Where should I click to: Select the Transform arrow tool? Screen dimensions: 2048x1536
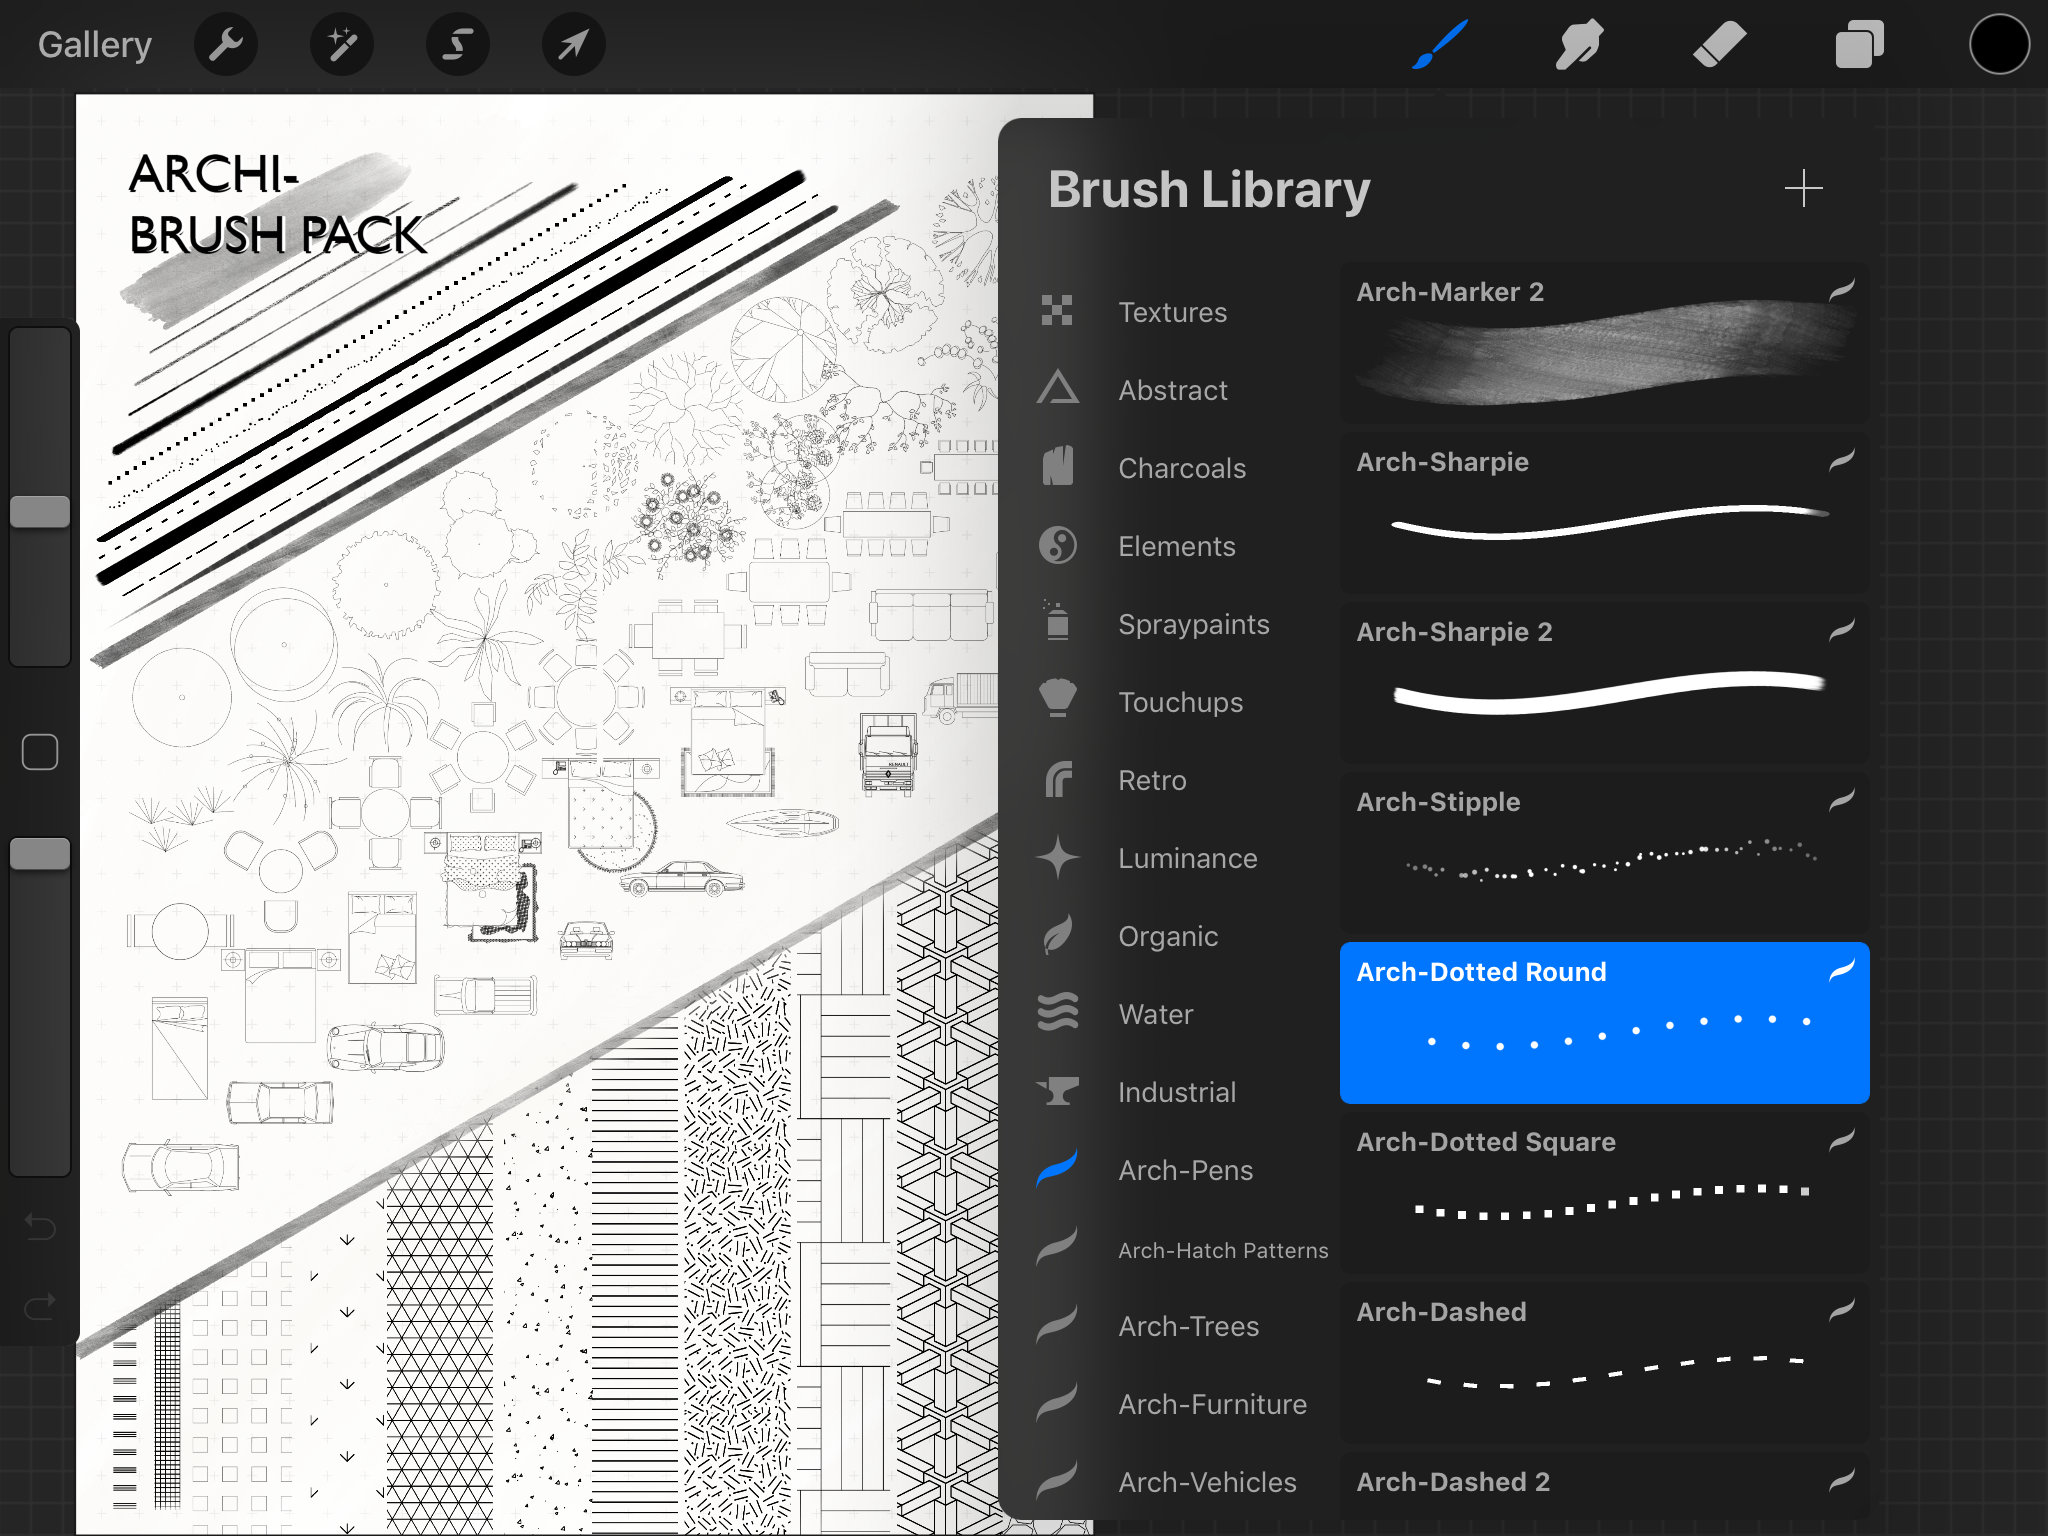(x=573, y=43)
